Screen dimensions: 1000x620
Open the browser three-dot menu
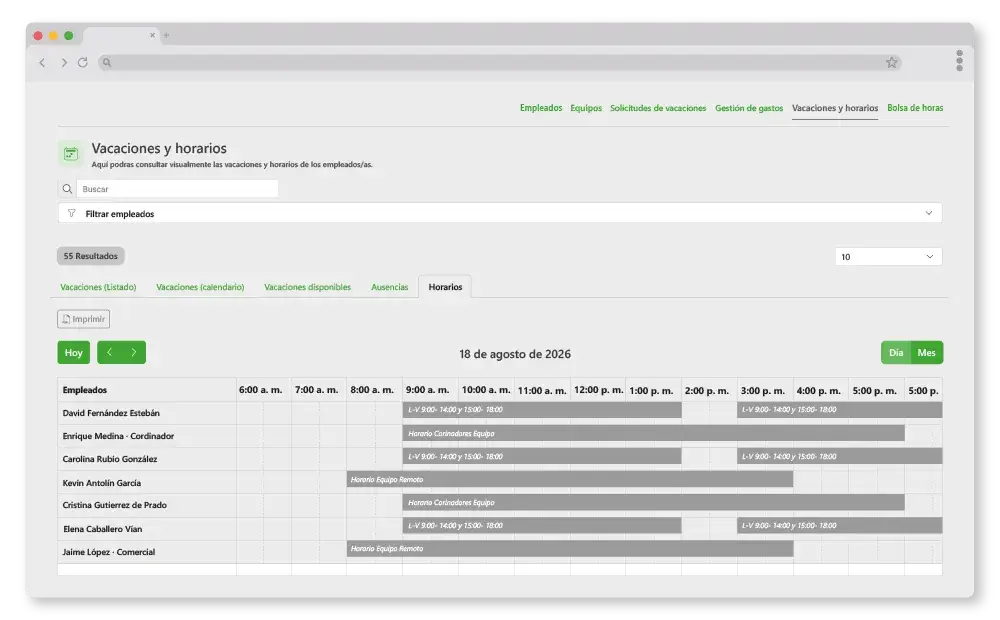[x=959, y=61]
